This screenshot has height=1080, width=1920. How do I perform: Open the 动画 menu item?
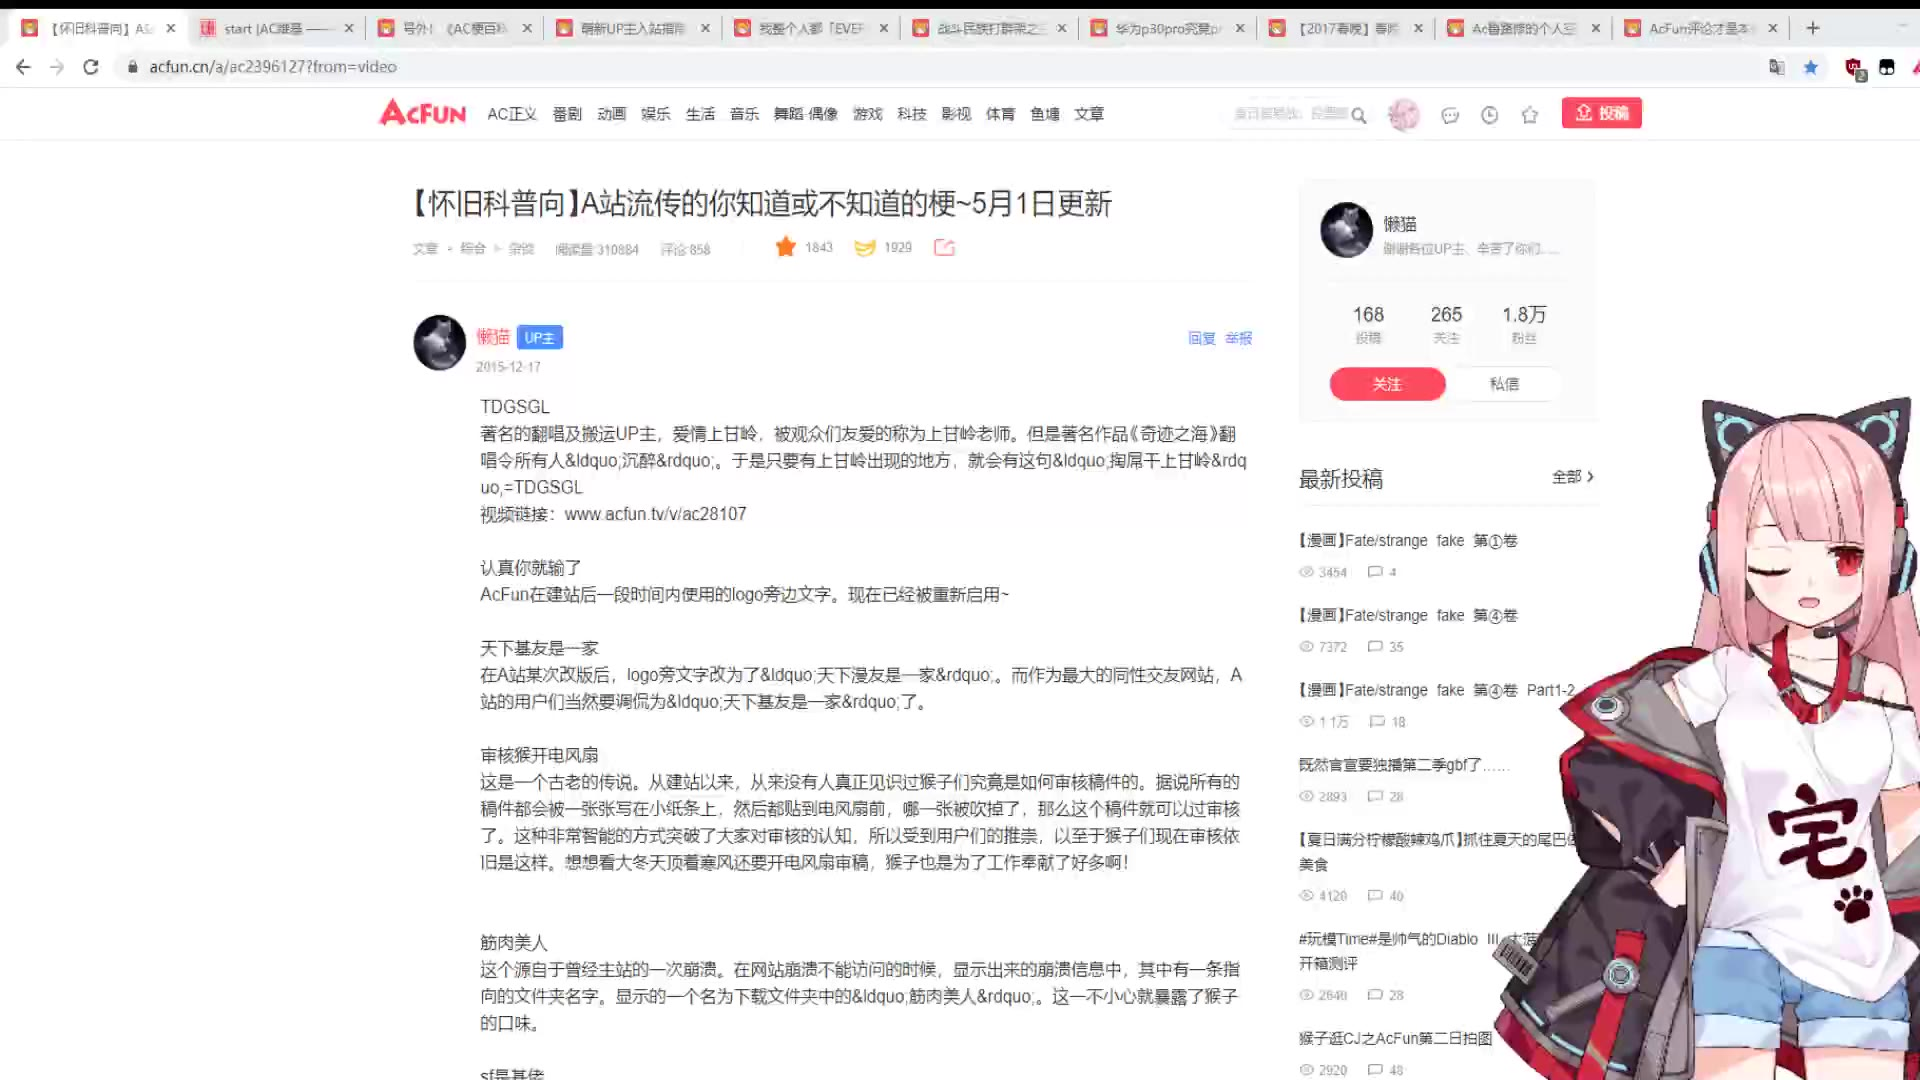pos(611,114)
